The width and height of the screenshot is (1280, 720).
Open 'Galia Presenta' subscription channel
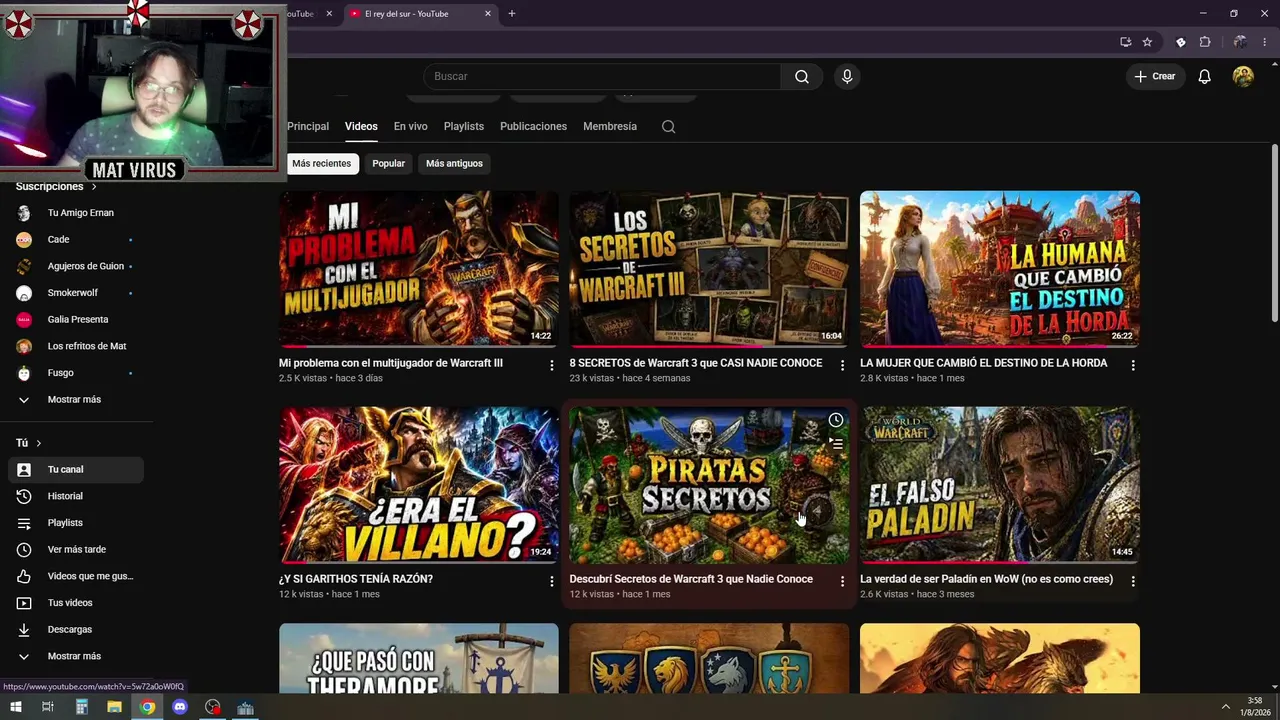point(76,320)
